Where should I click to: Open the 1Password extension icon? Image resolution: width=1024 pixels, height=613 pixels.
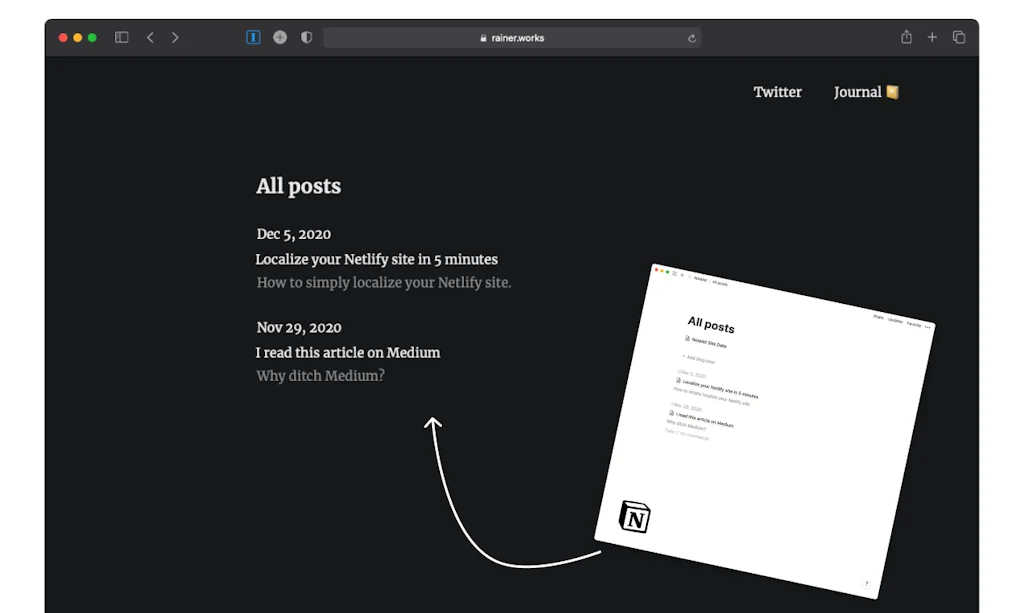(253, 38)
